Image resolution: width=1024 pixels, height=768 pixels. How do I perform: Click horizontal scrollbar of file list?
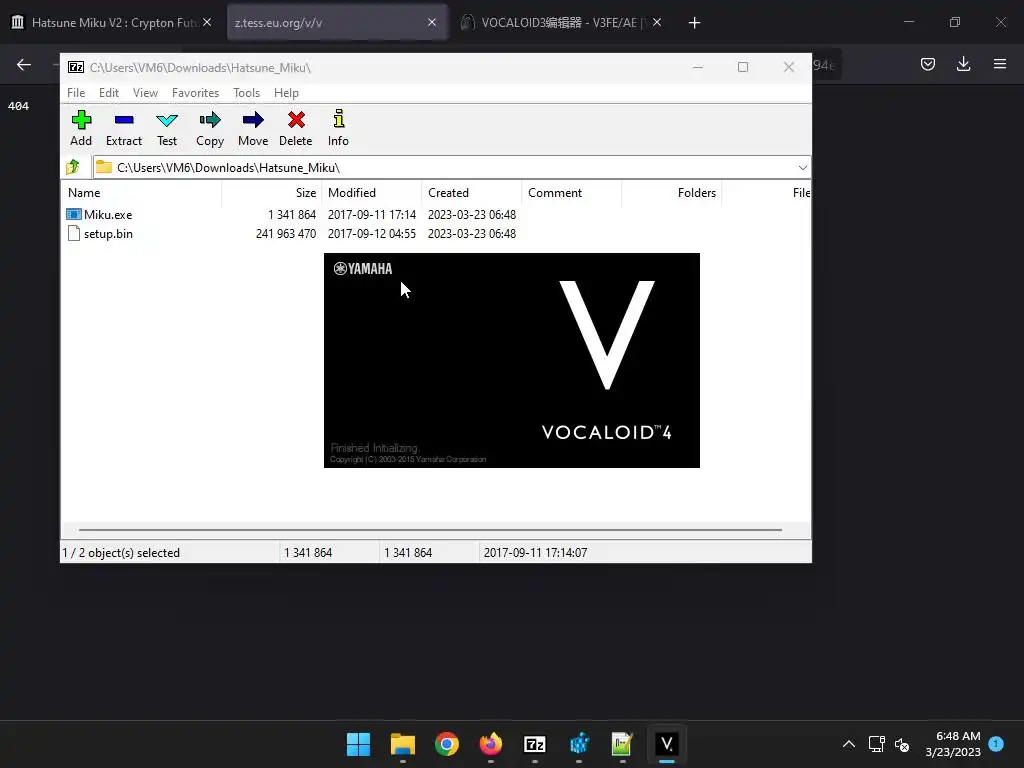click(430, 530)
